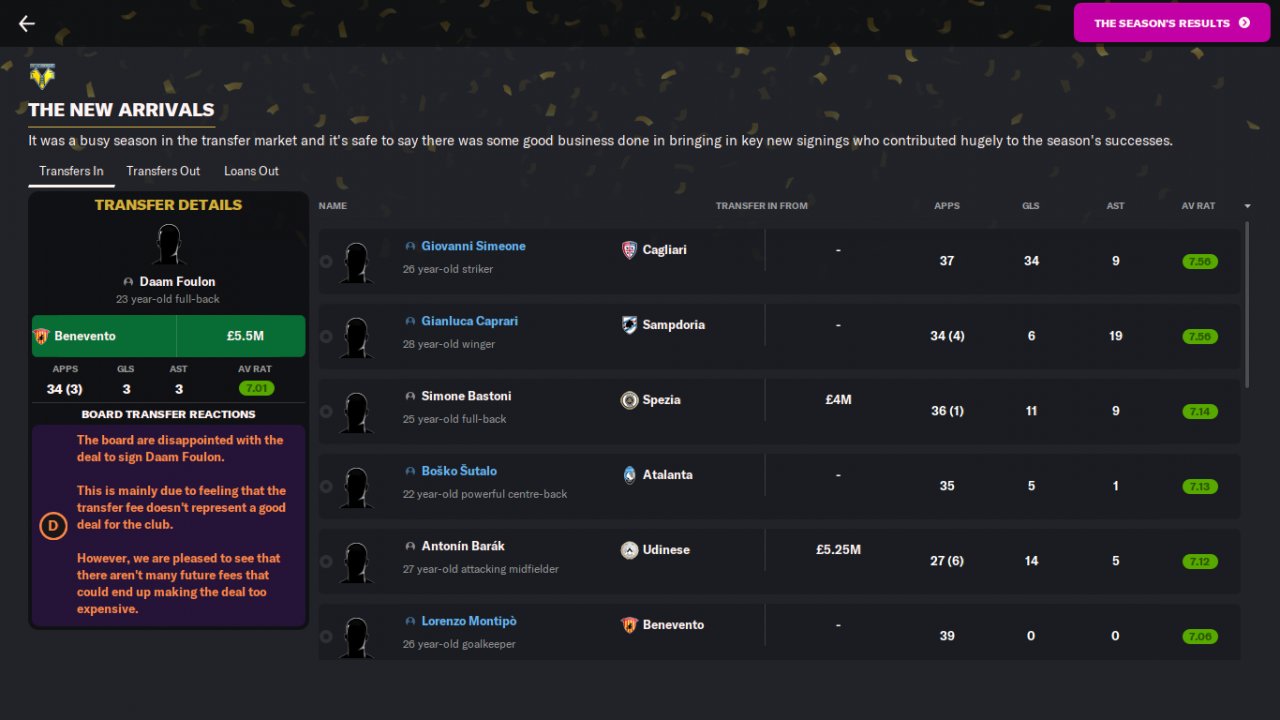Click the Cagliari club badge icon

[x=629, y=250]
